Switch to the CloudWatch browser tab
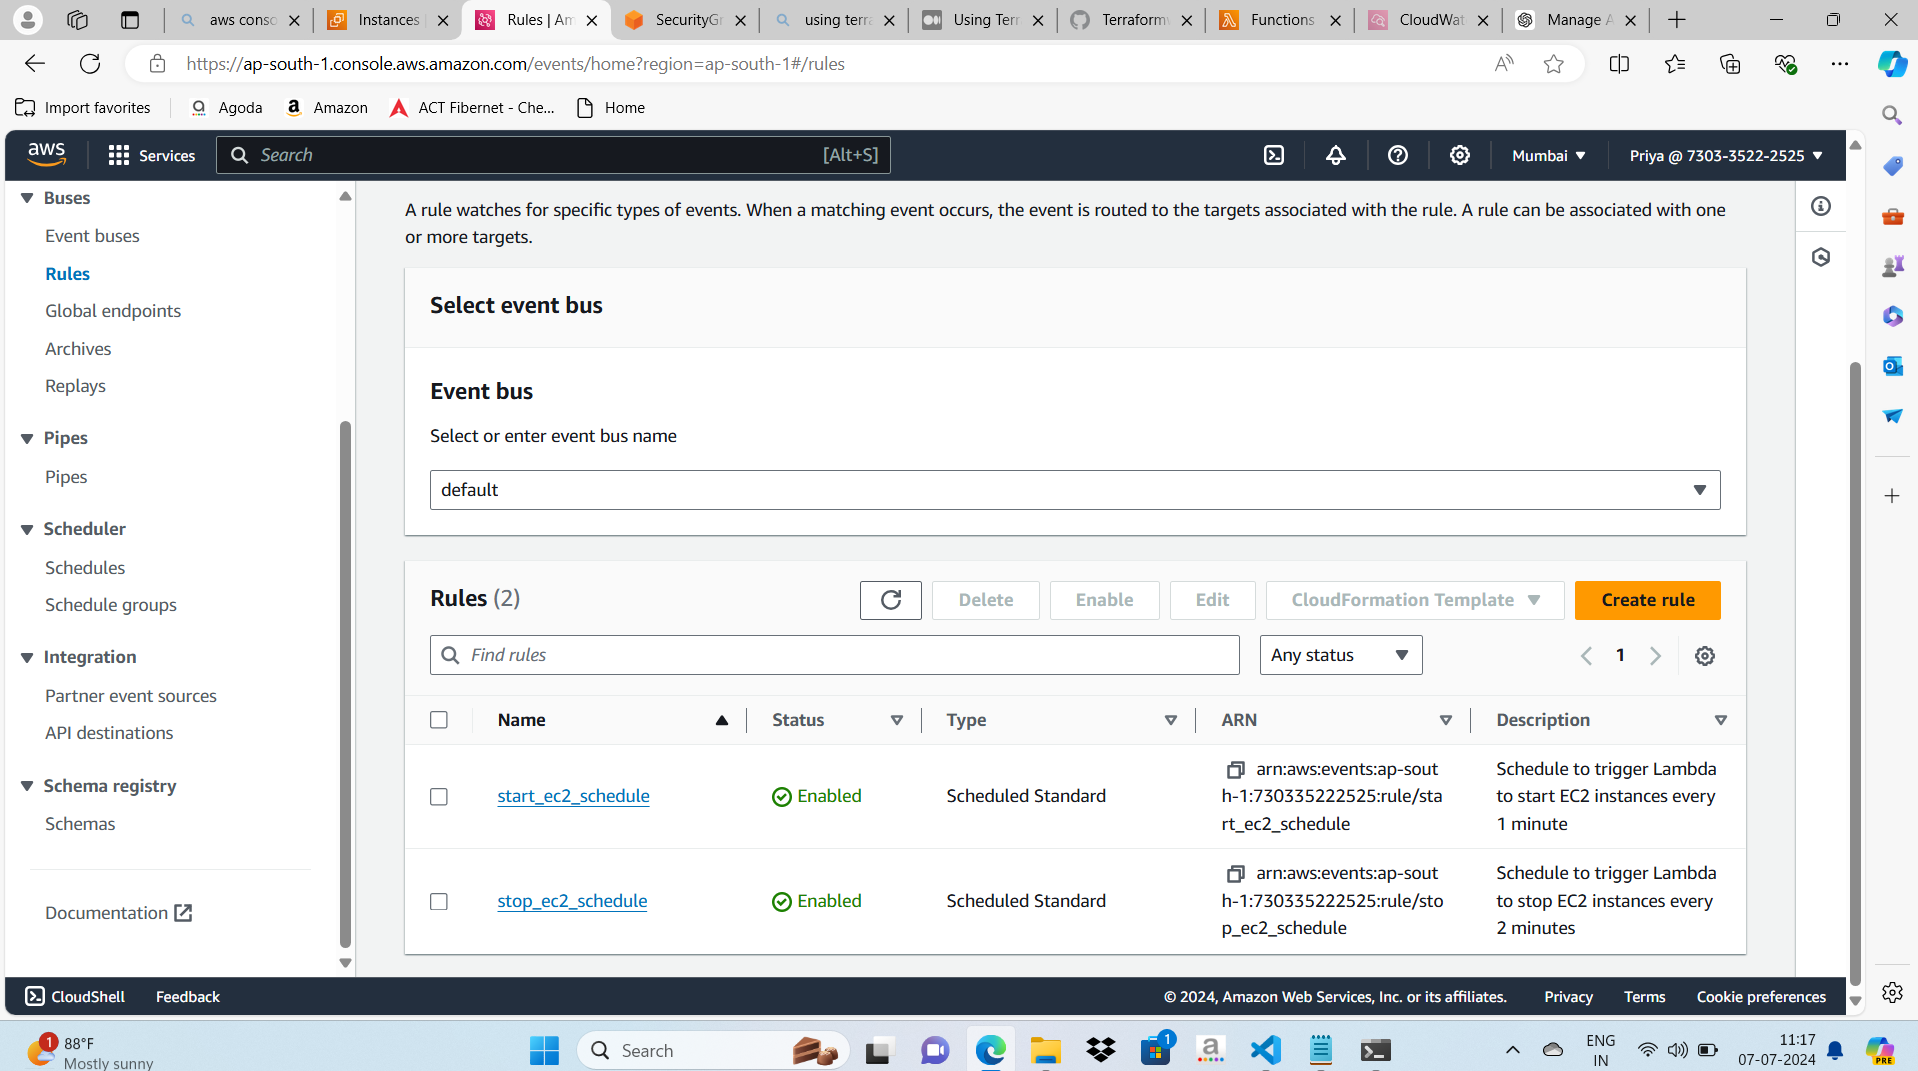1918x1071 pixels. pyautogui.click(x=1430, y=20)
